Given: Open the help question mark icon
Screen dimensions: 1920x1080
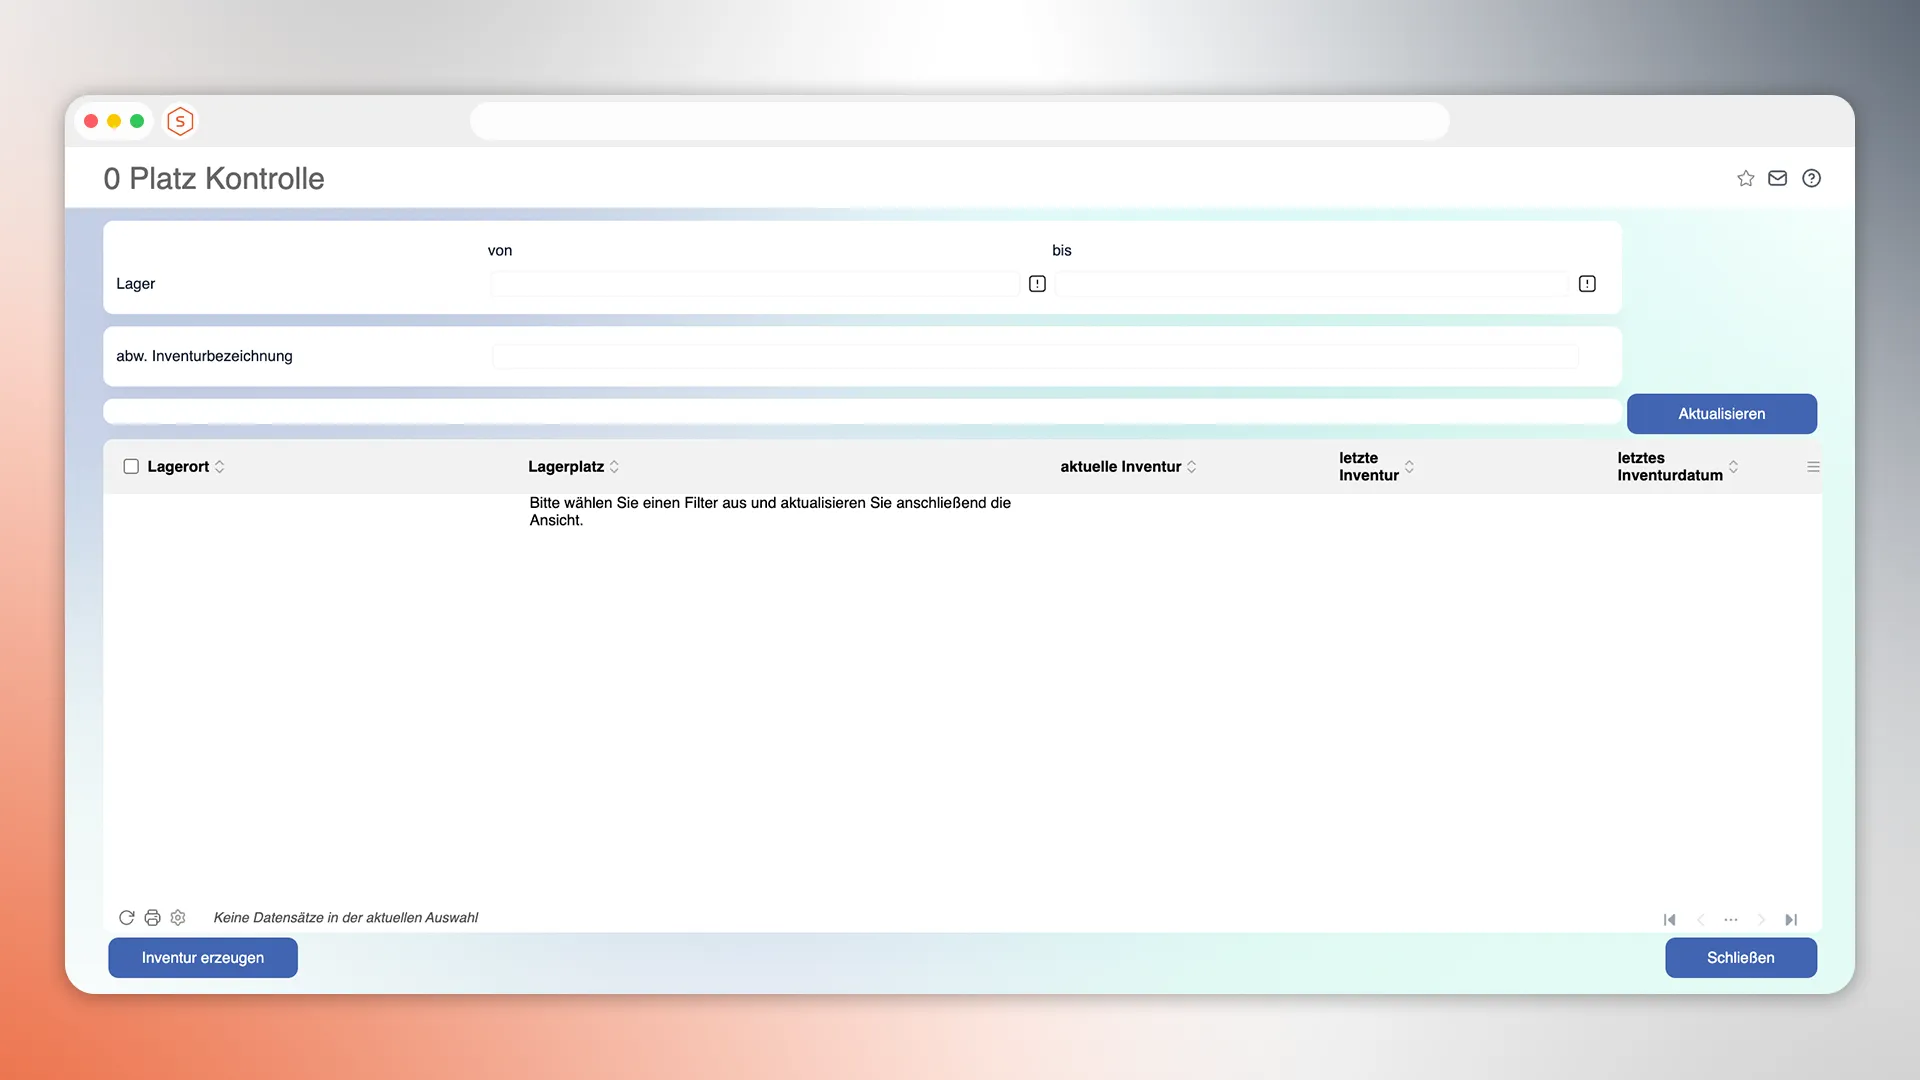Looking at the screenshot, I should pyautogui.click(x=1811, y=178).
